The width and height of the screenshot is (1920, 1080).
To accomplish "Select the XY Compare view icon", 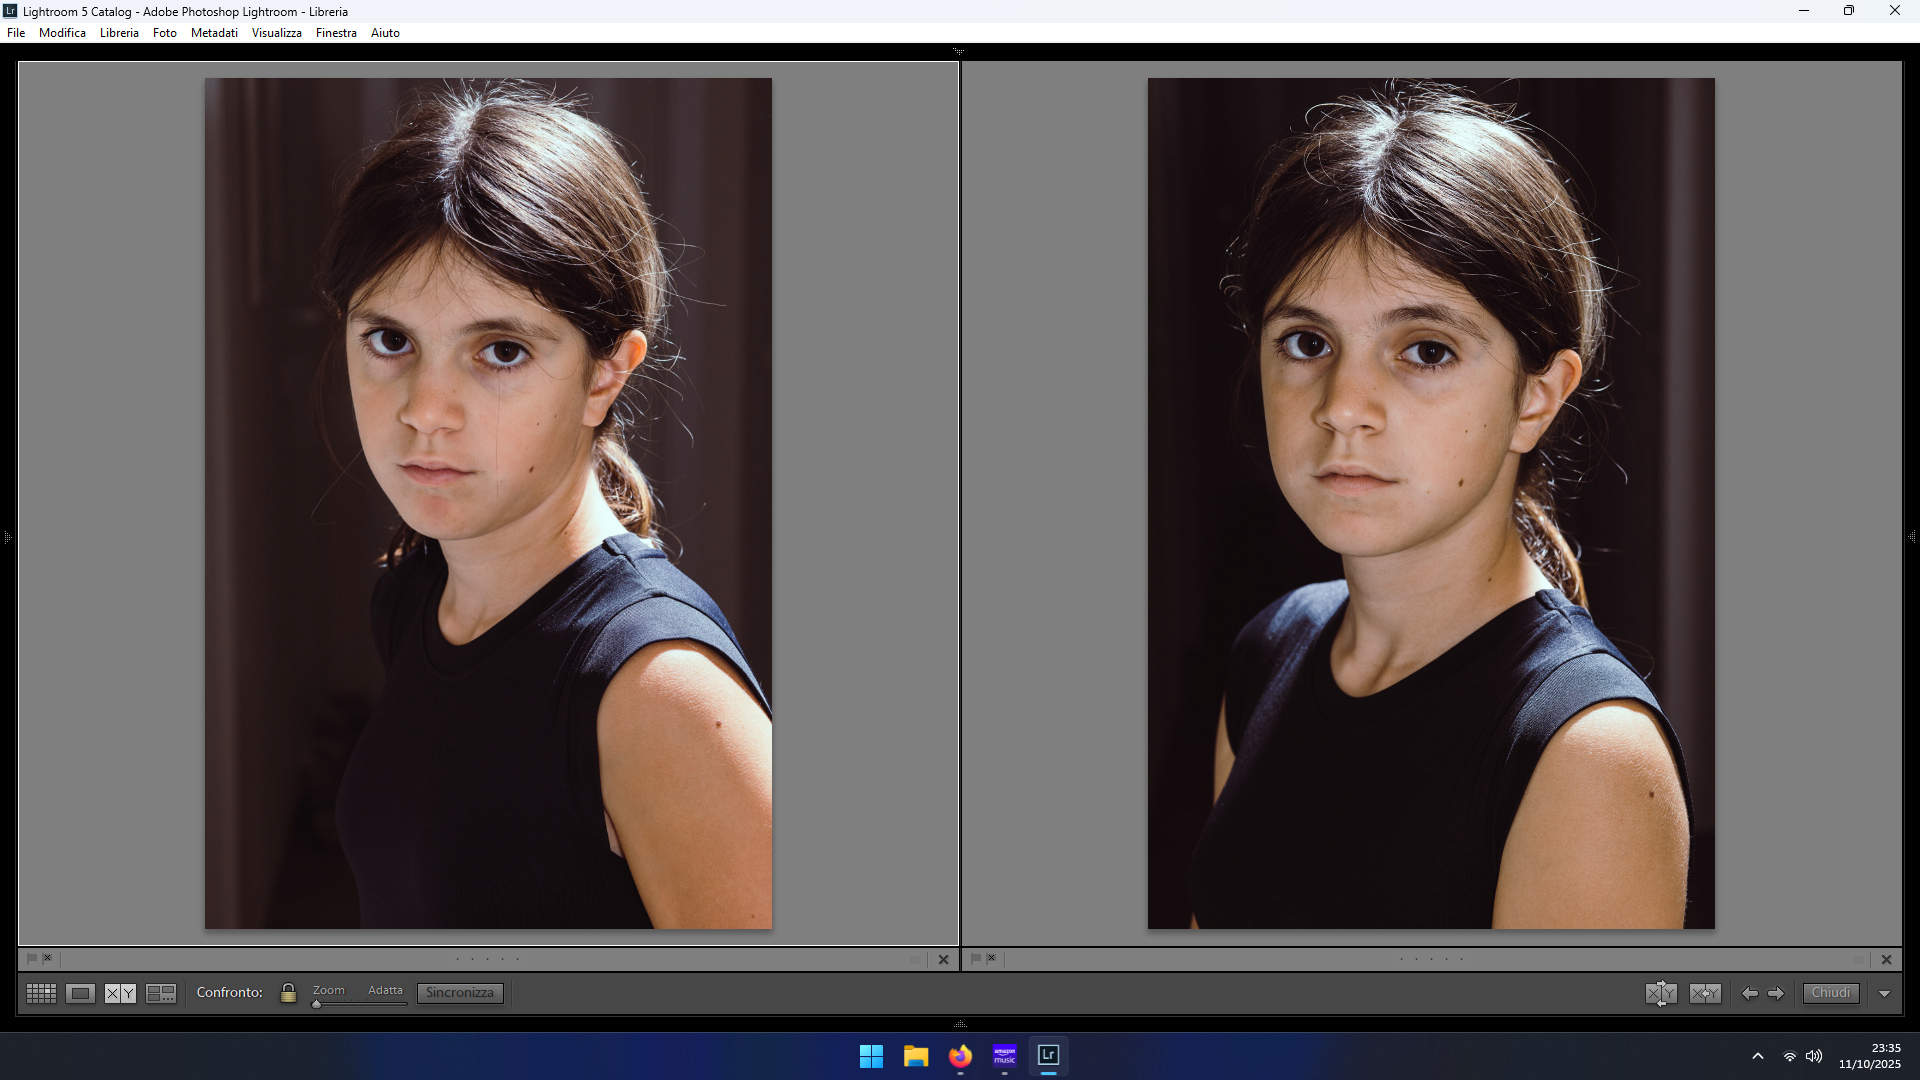I will coord(120,993).
